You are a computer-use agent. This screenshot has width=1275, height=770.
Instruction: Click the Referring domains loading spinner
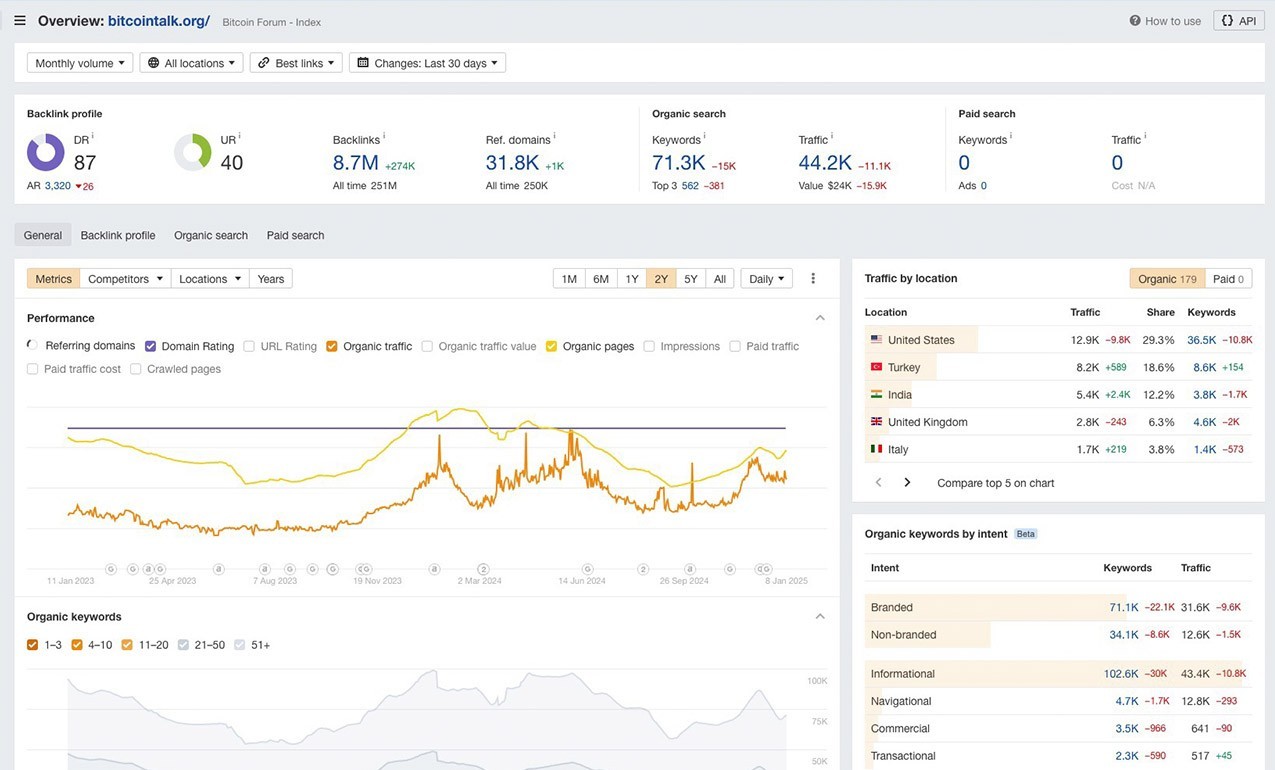(33, 345)
